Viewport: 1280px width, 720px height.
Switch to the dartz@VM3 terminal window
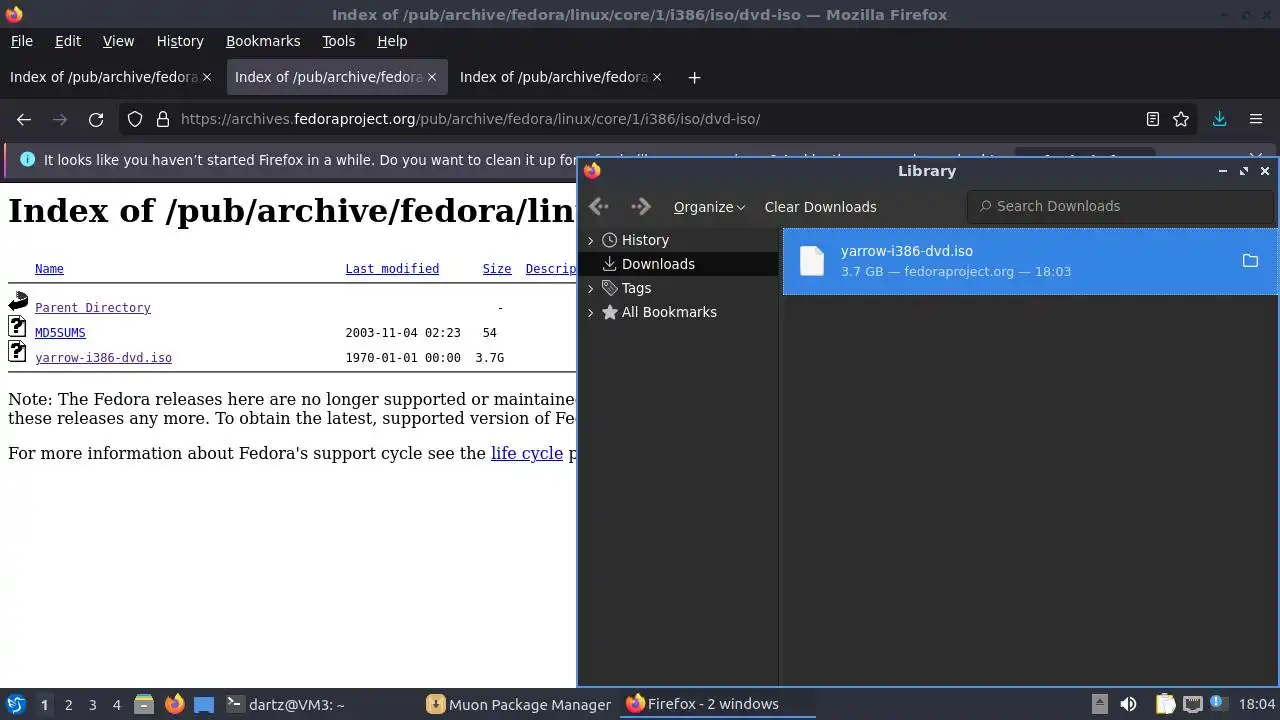(286, 704)
